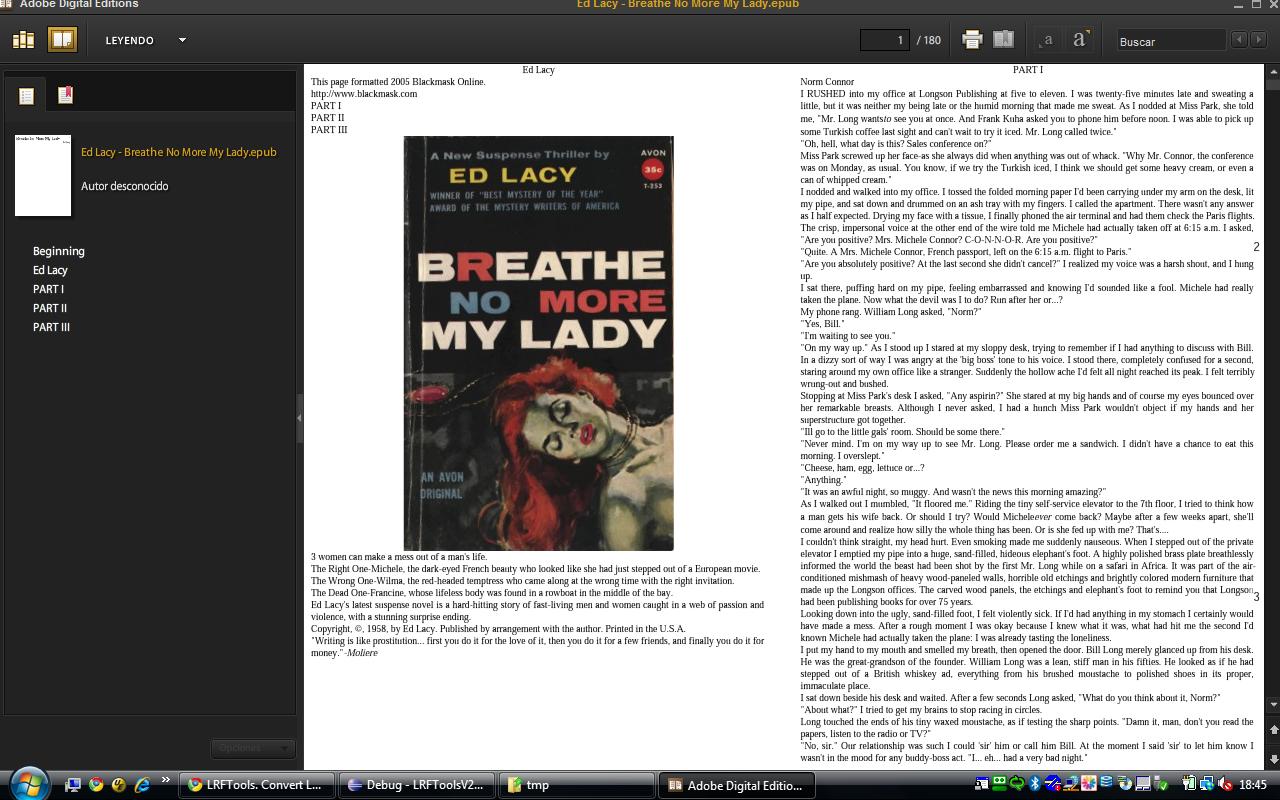1280x800 pixels.
Task: Jump to 'PART I' in contents sidebar
Action: [48, 289]
